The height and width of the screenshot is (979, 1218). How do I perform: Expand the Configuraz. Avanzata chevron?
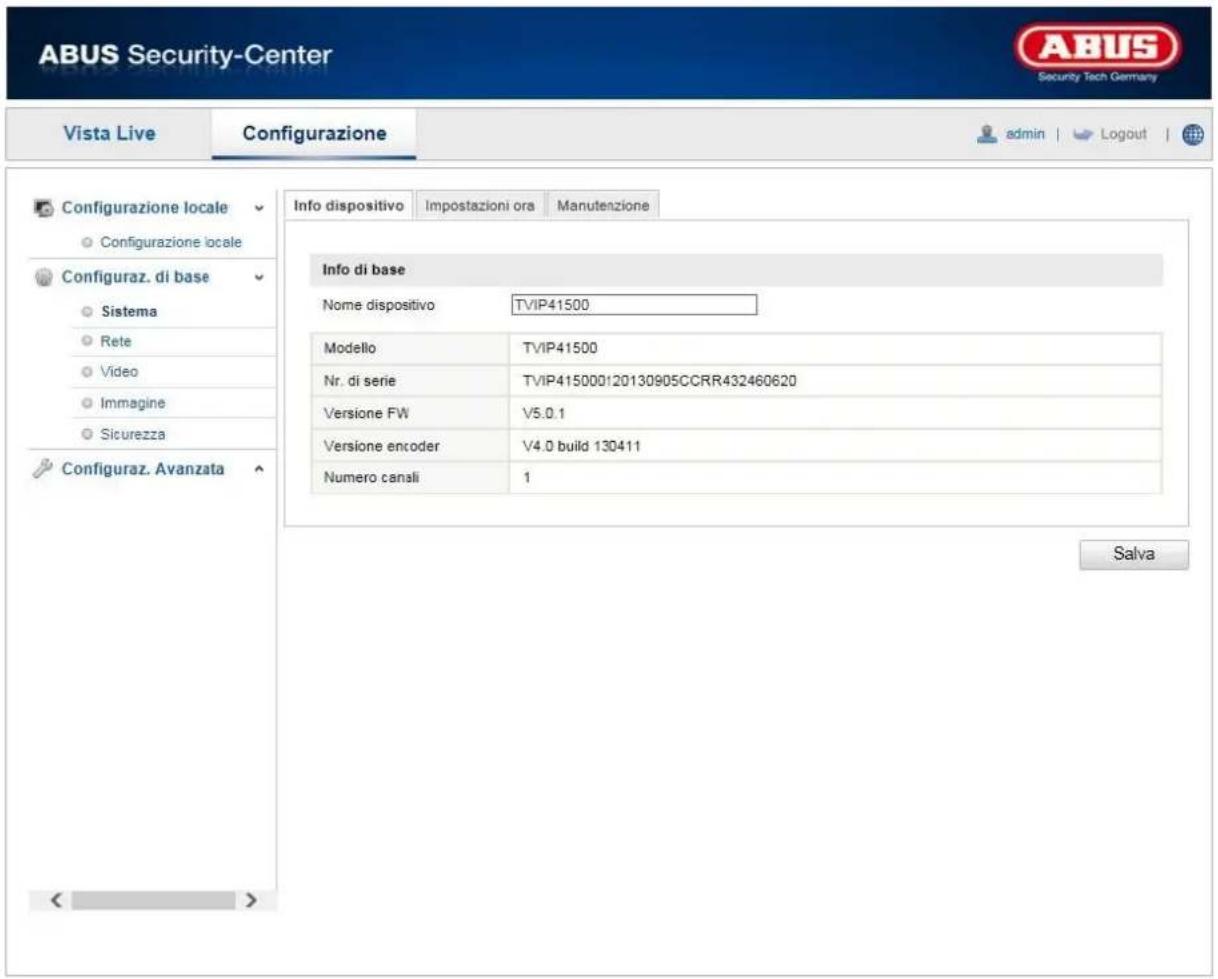260,468
